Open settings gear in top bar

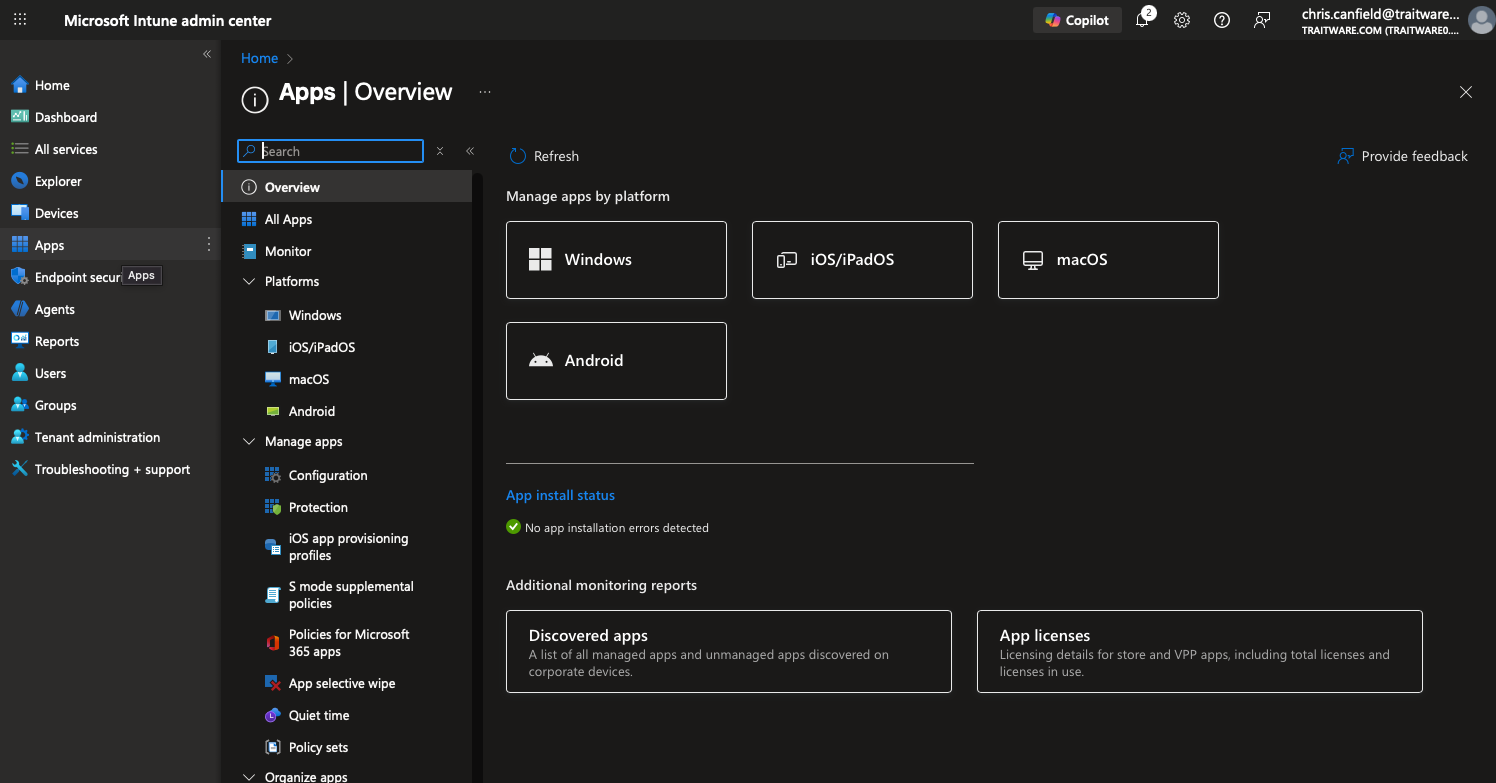(1181, 20)
